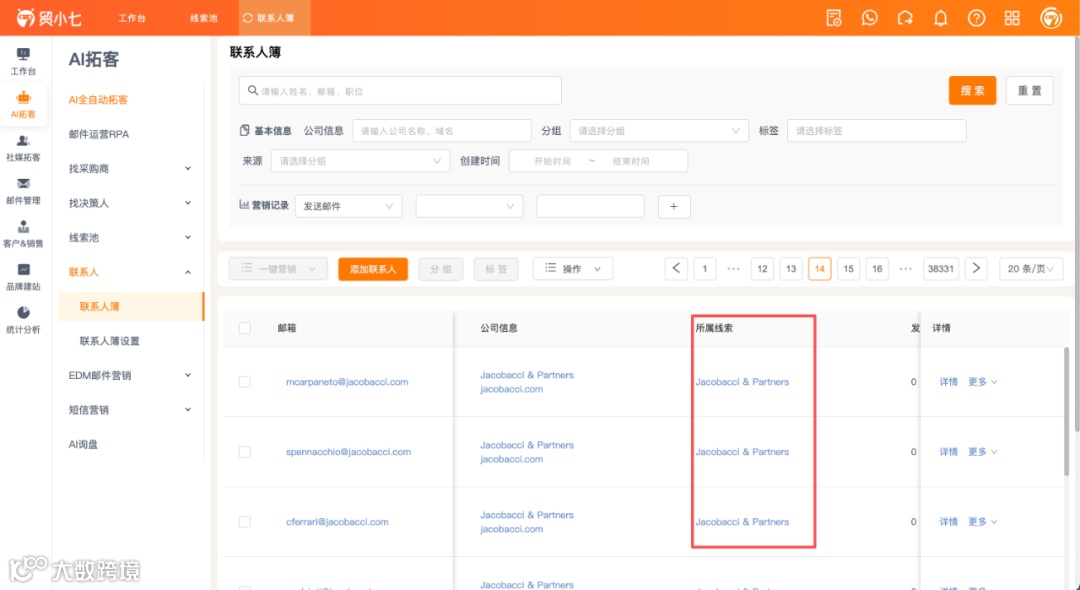Viewport: 1080px width, 590px height.
Task: Click 添加联系人 button
Action: click(x=373, y=269)
